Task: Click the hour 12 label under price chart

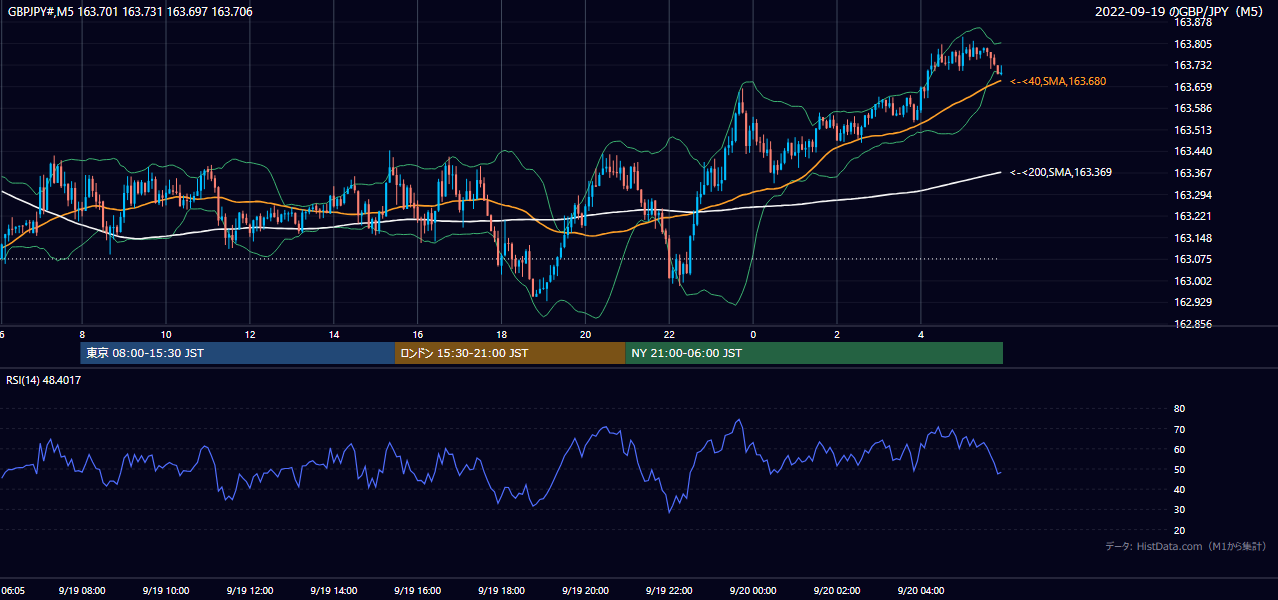Action: coord(250,335)
